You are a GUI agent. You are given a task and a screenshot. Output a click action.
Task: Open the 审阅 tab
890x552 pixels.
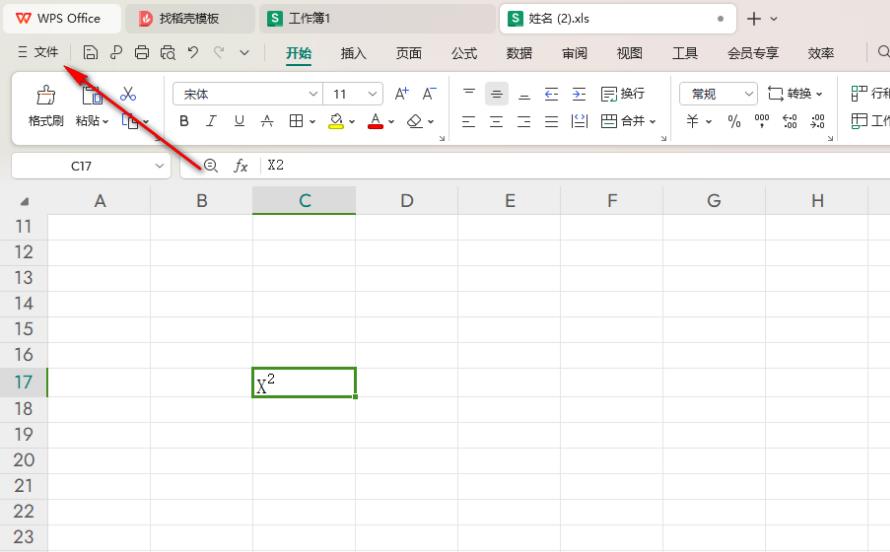pos(574,53)
